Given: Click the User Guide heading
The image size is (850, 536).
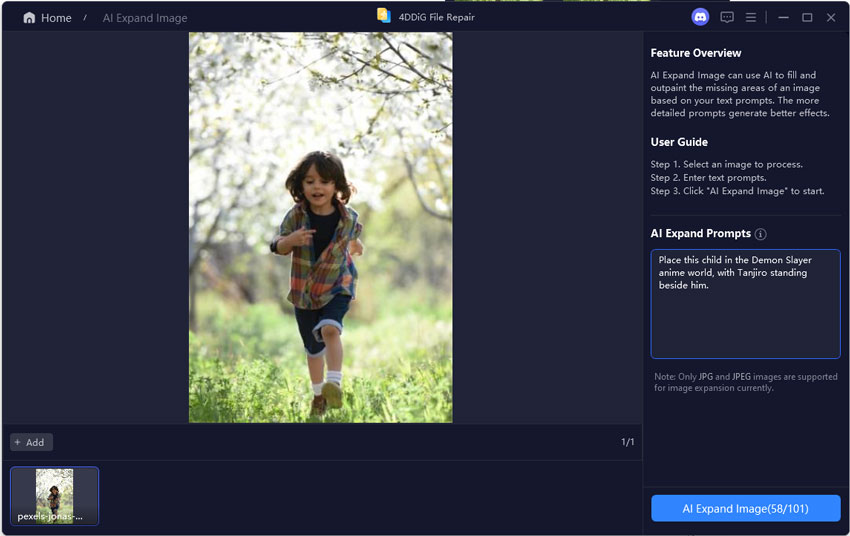Looking at the screenshot, I should (679, 142).
